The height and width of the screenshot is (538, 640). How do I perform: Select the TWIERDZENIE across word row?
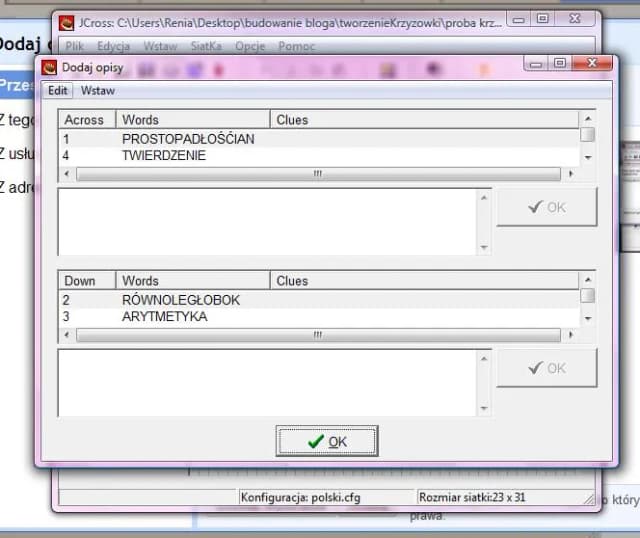click(x=164, y=156)
